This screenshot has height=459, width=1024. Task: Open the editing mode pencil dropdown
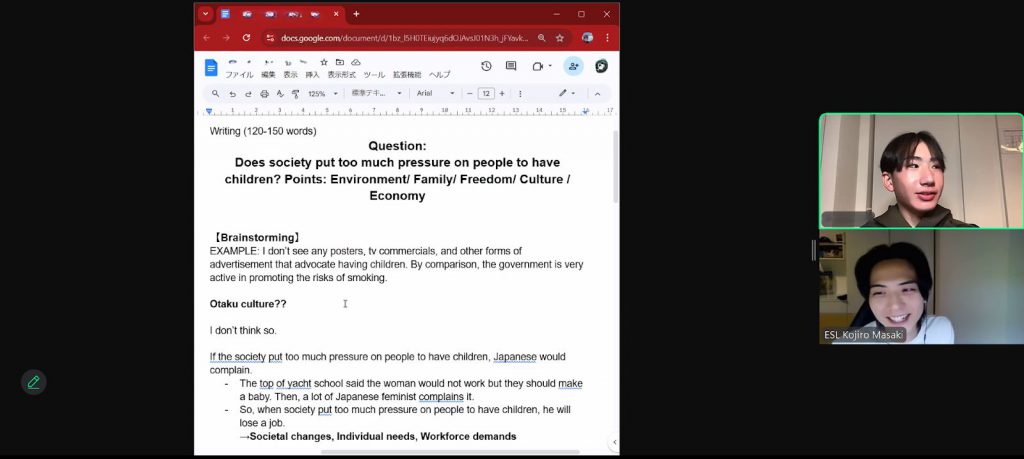click(568, 94)
